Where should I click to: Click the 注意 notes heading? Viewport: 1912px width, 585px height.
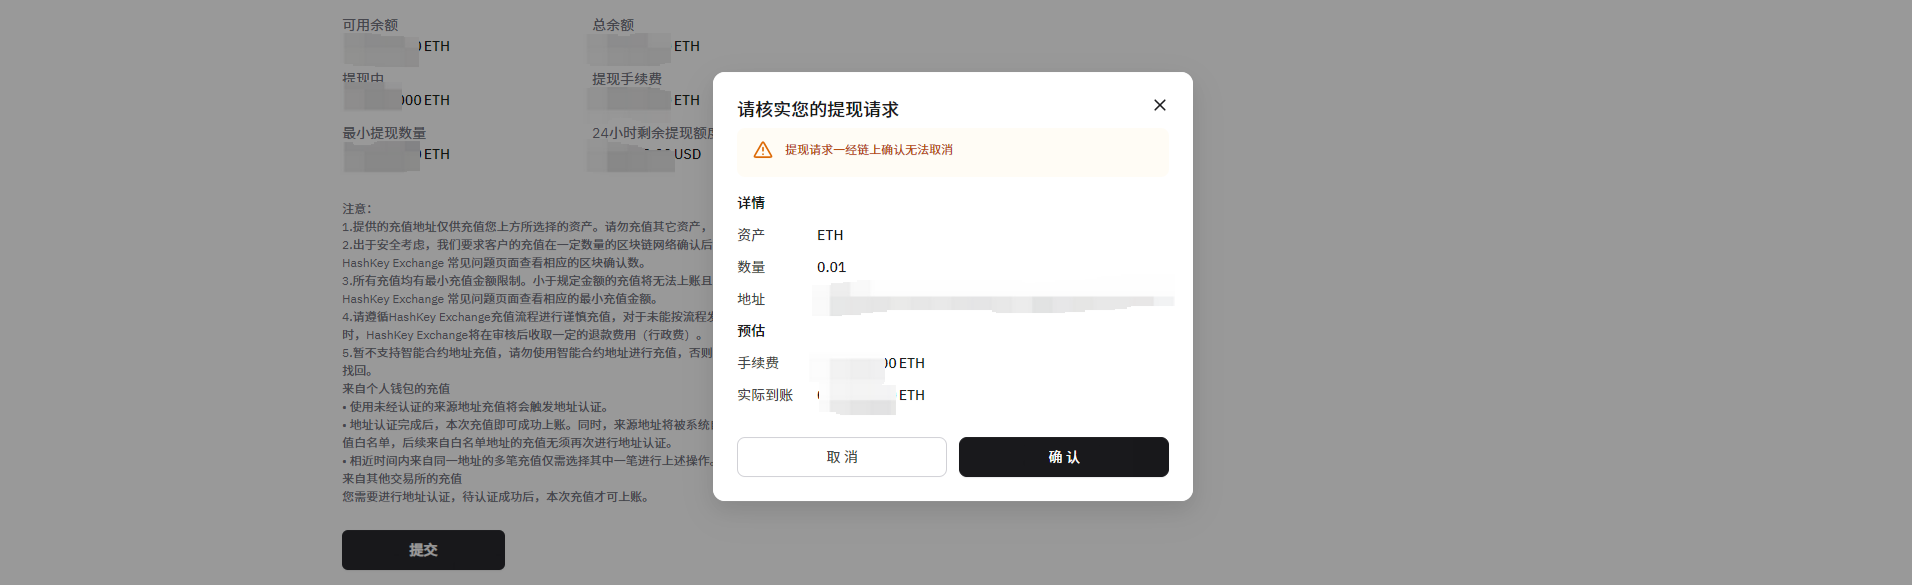click(357, 209)
